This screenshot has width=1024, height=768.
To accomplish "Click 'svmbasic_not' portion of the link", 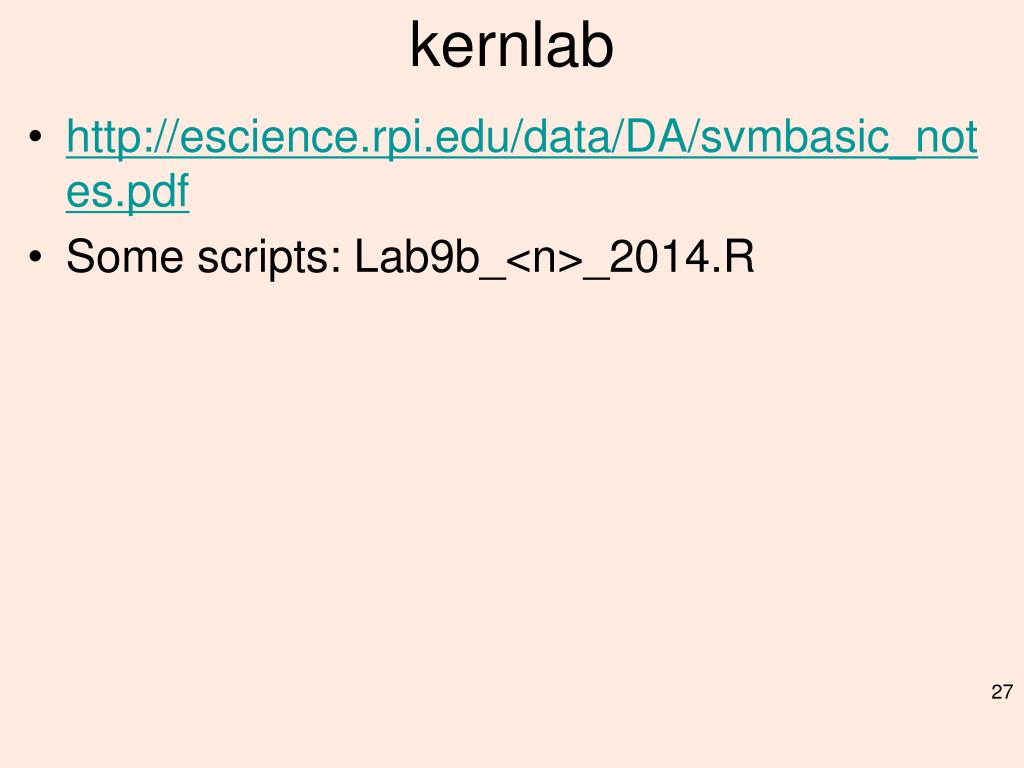I will [x=839, y=138].
